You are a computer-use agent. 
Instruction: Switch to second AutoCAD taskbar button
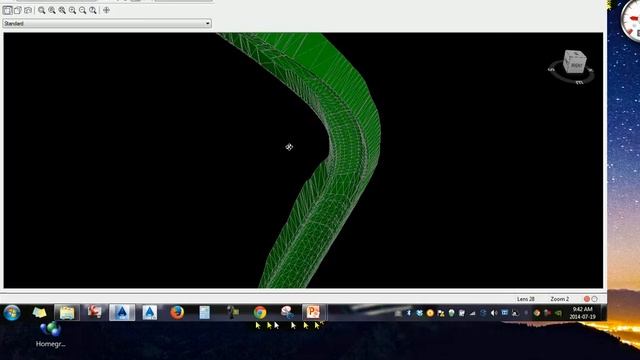point(149,313)
